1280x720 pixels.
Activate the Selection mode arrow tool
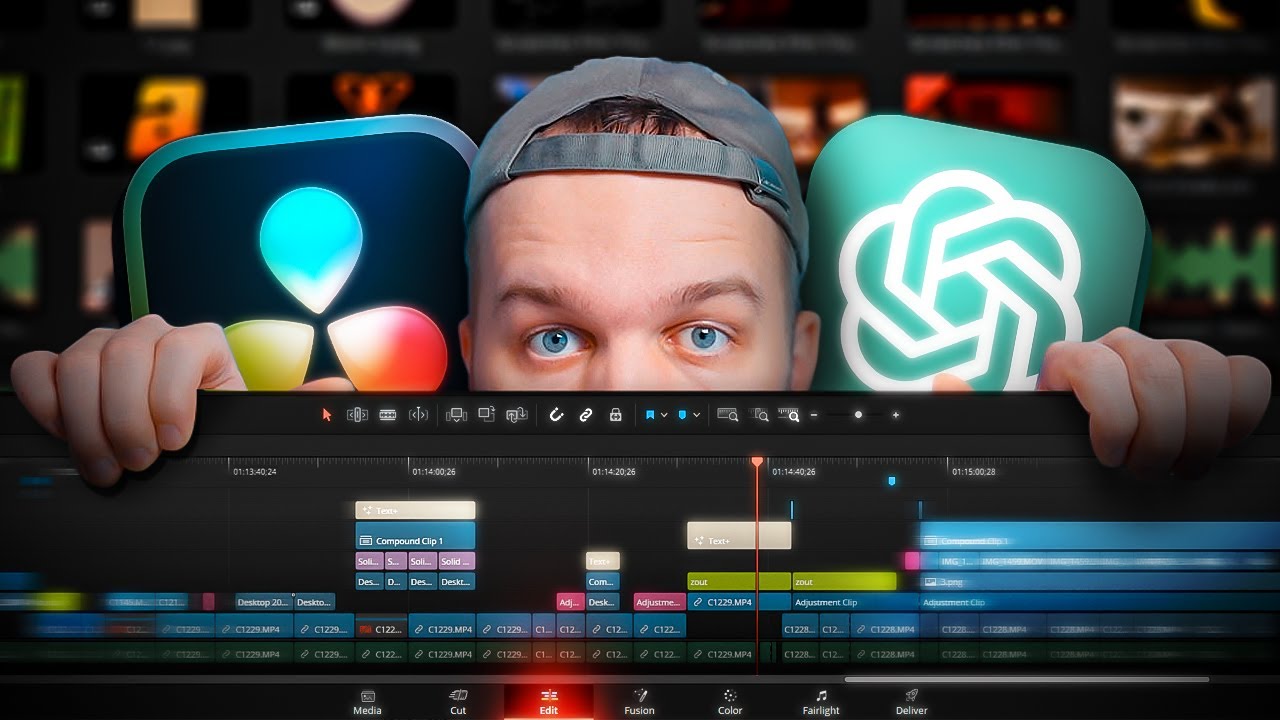tap(326, 415)
